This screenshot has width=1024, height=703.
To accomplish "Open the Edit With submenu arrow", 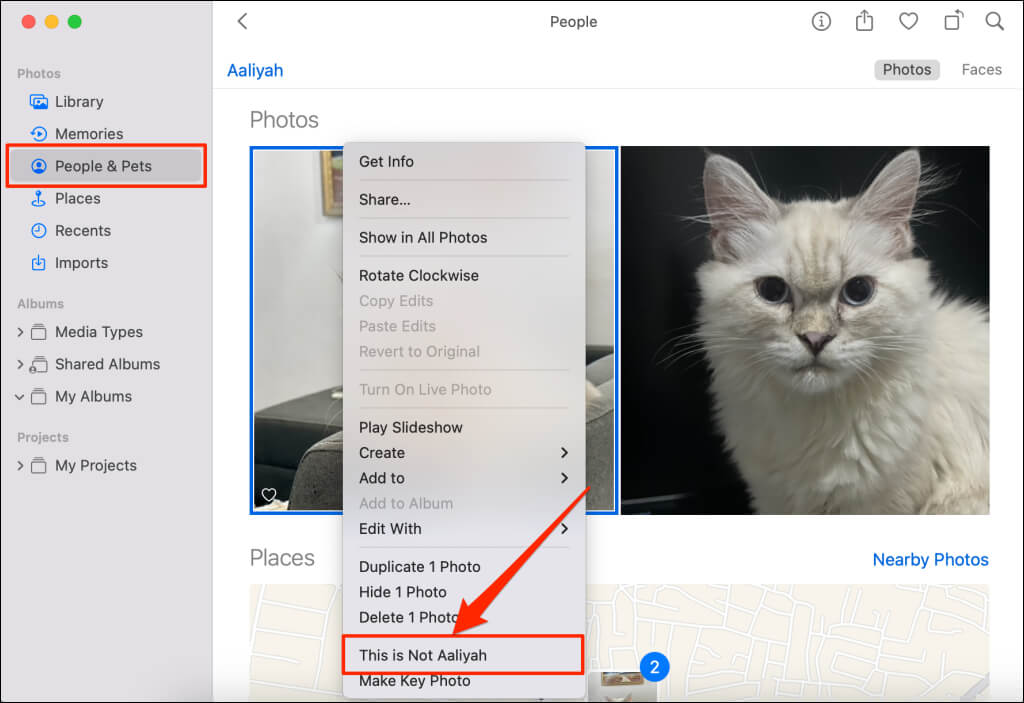I will click(564, 529).
